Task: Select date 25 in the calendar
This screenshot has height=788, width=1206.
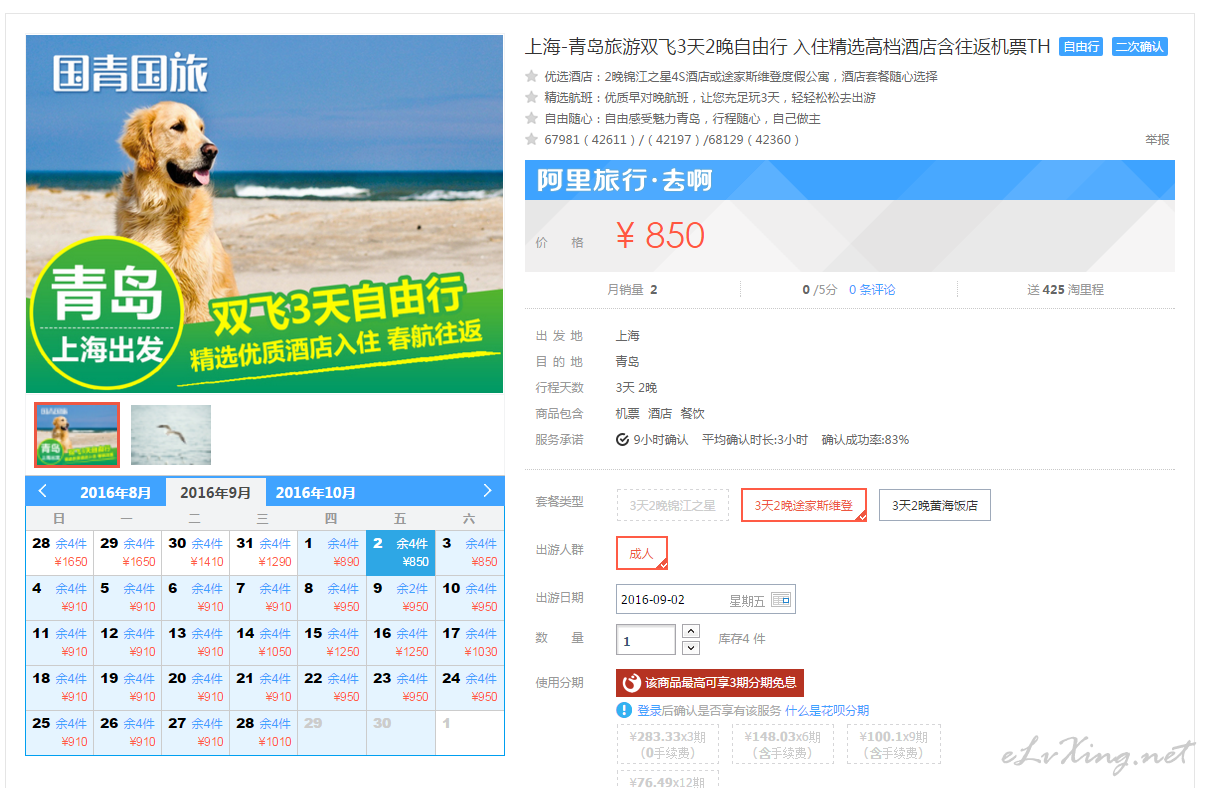Action: pyautogui.click(x=59, y=732)
